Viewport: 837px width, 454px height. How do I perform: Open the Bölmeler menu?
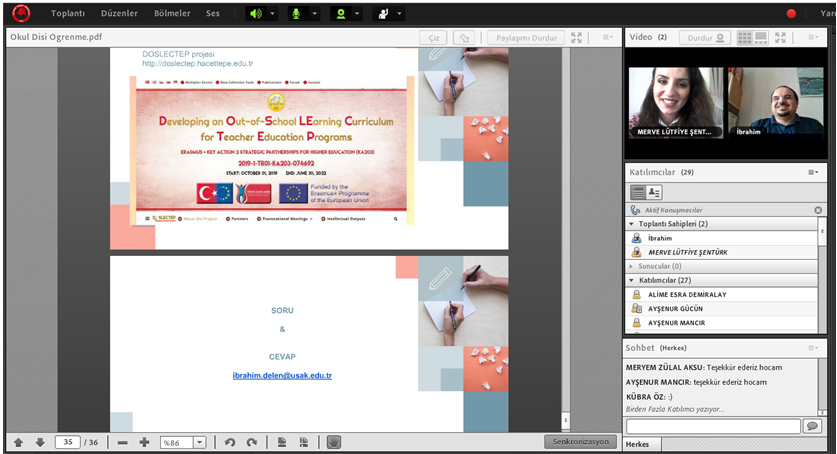[172, 14]
